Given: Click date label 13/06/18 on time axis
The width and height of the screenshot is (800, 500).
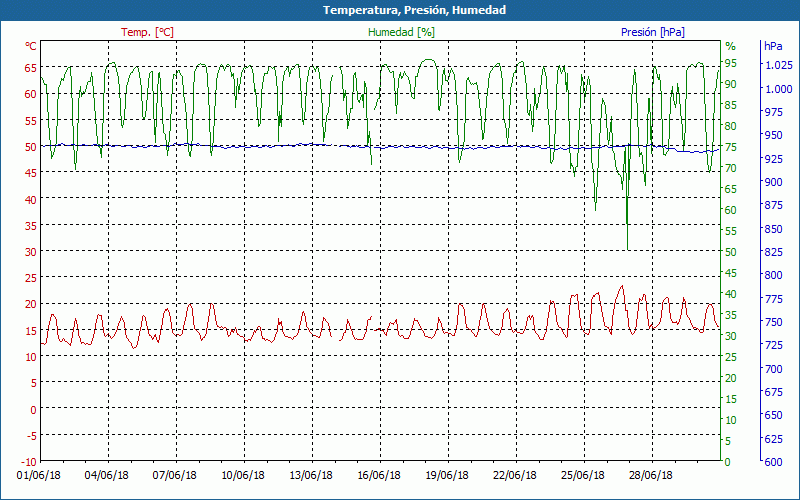Looking at the screenshot, I should pyautogui.click(x=311, y=476).
